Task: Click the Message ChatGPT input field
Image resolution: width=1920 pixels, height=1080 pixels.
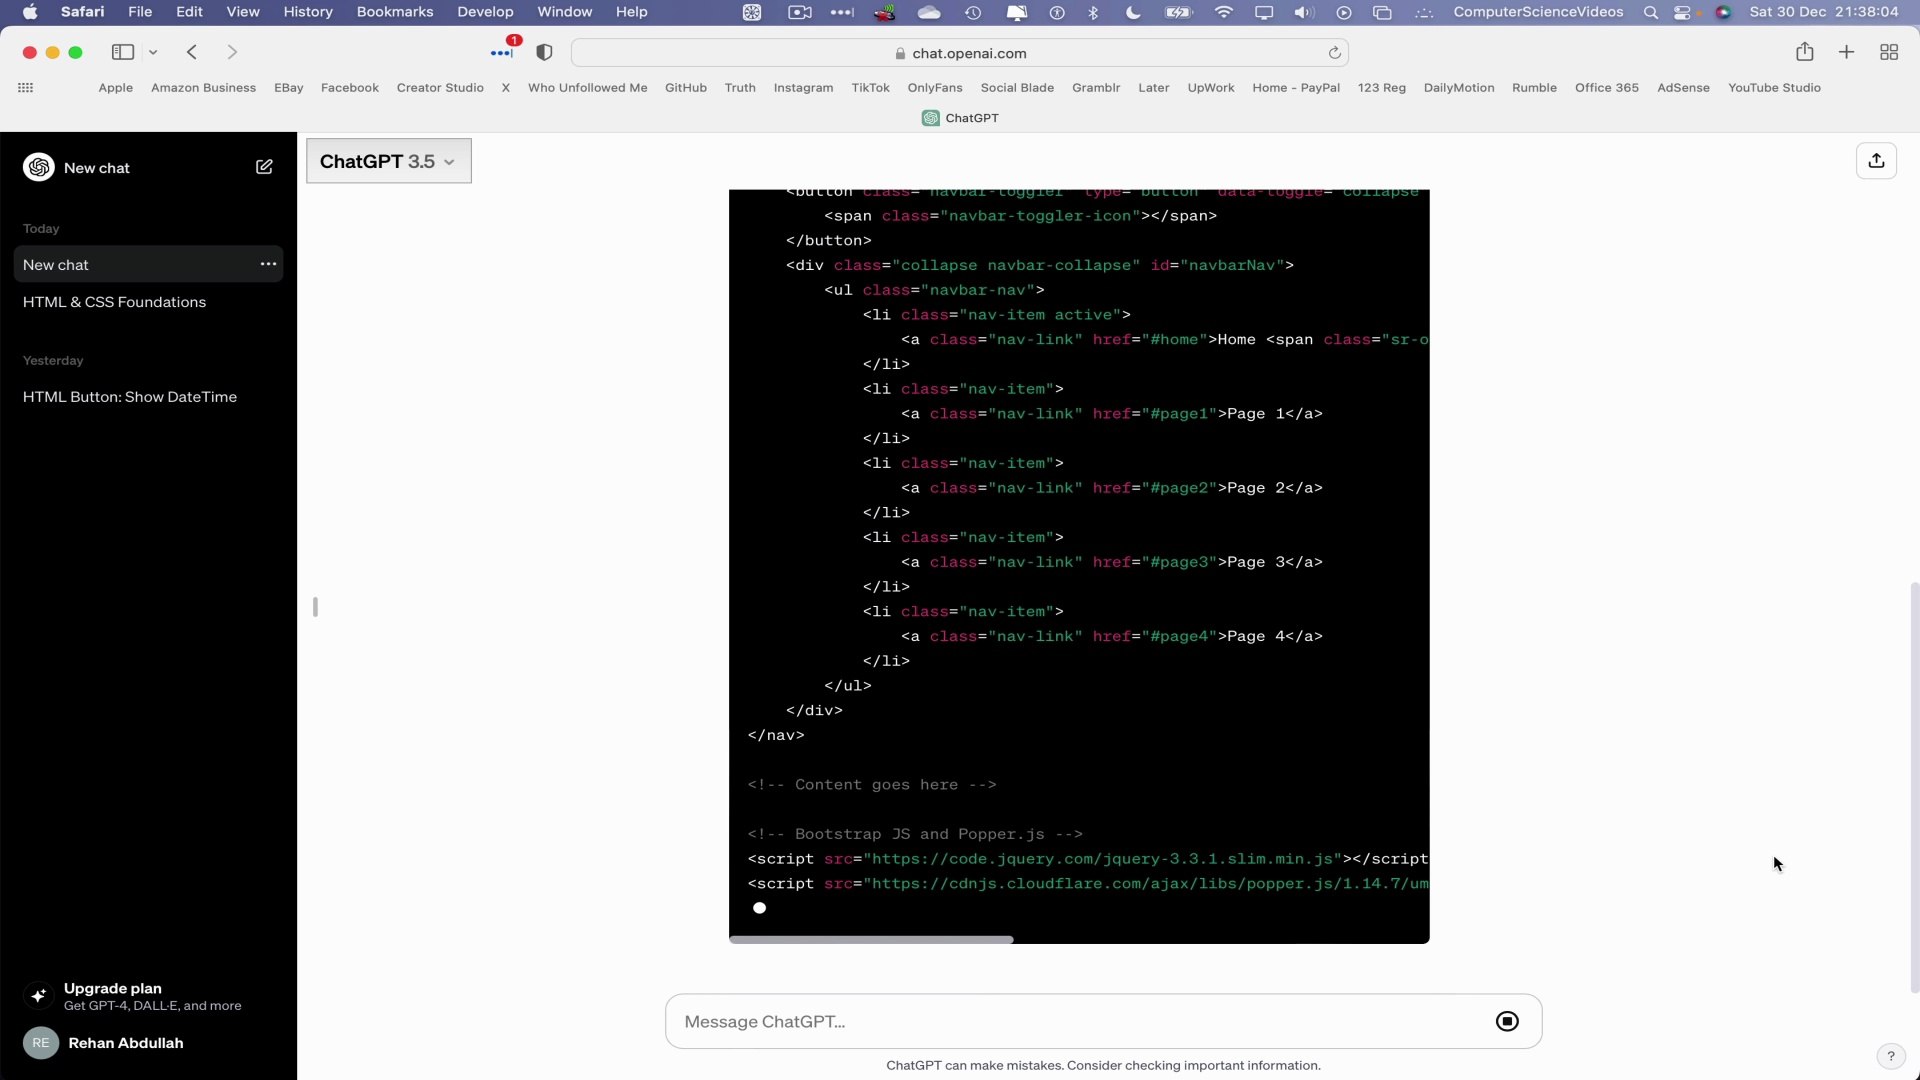Action: [x=1000, y=1021]
